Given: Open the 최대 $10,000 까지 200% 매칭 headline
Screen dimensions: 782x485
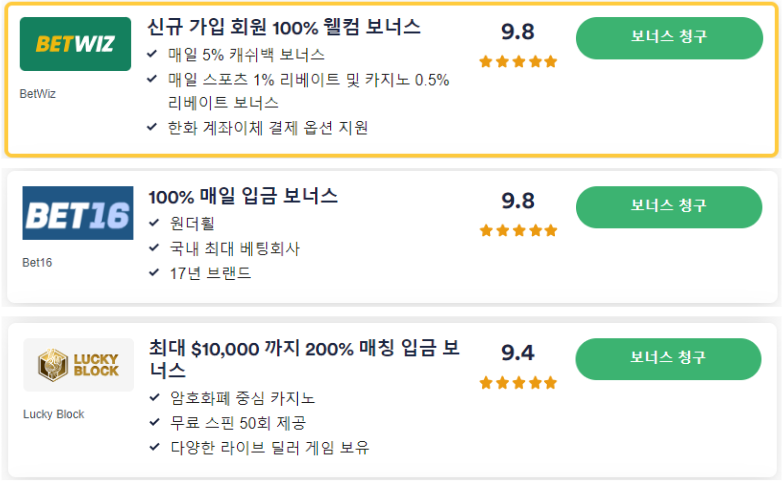Looking at the screenshot, I should pyautogui.click(x=304, y=359).
